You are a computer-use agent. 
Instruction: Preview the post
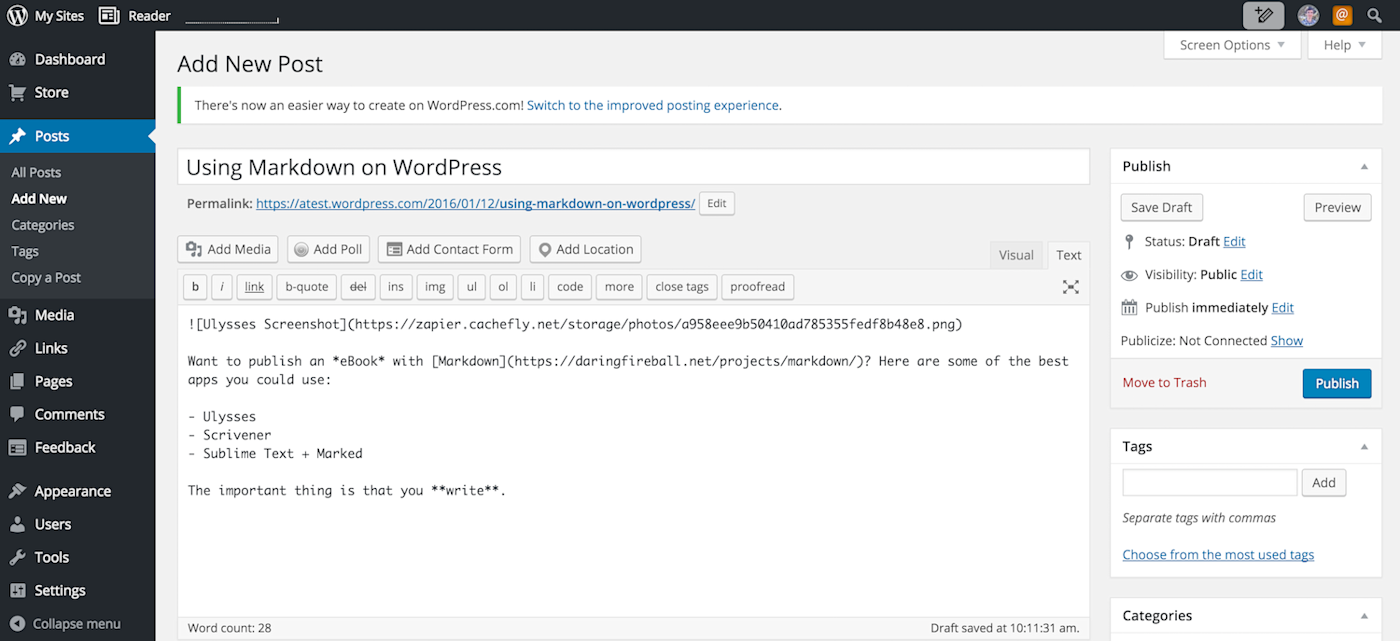1337,207
